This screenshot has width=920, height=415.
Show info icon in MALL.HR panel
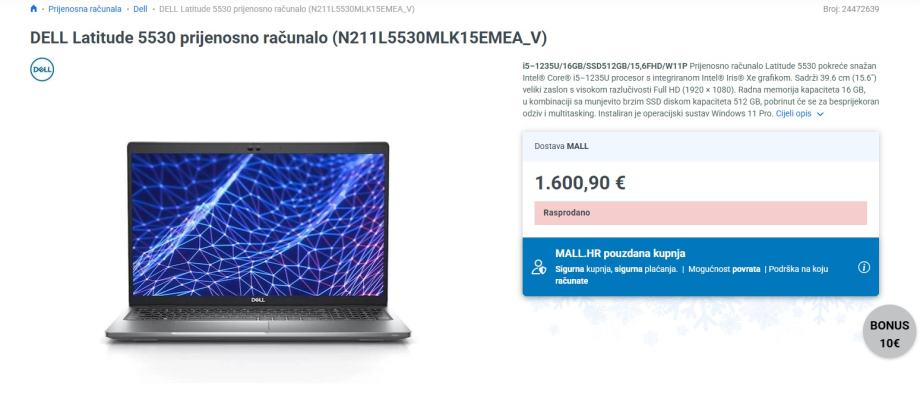coord(864,267)
